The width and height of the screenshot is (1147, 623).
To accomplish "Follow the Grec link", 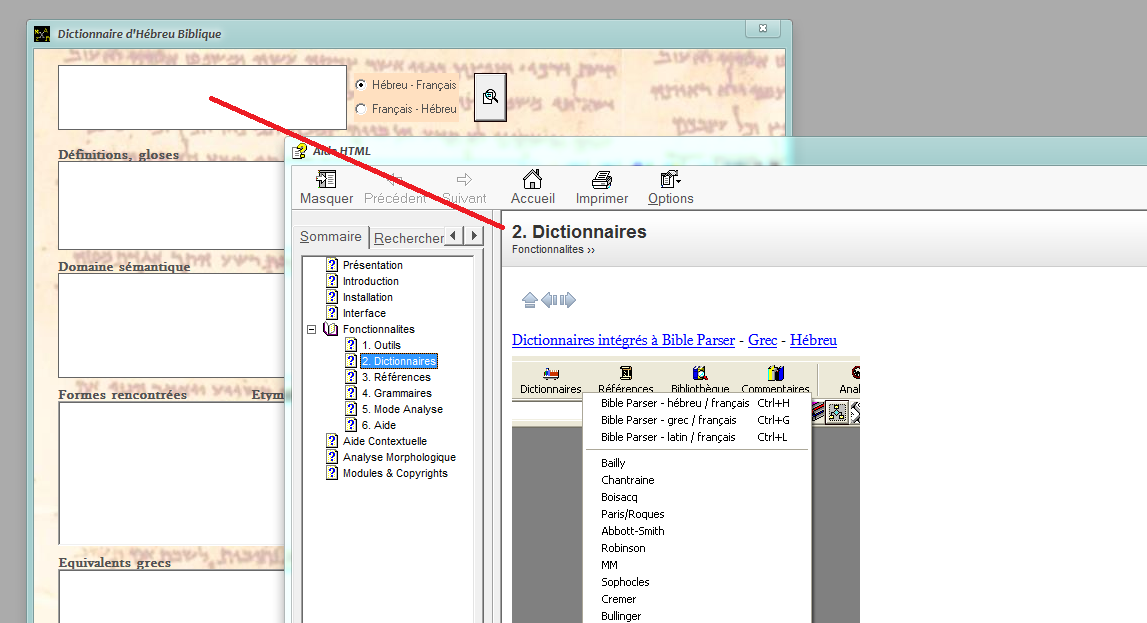I will [762, 340].
